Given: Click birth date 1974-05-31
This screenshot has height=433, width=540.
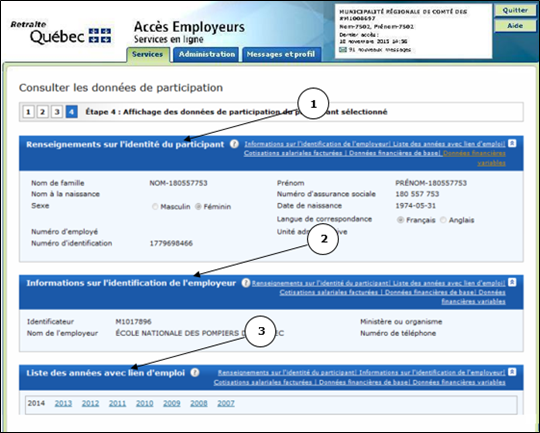Looking at the screenshot, I should (x=415, y=206).
